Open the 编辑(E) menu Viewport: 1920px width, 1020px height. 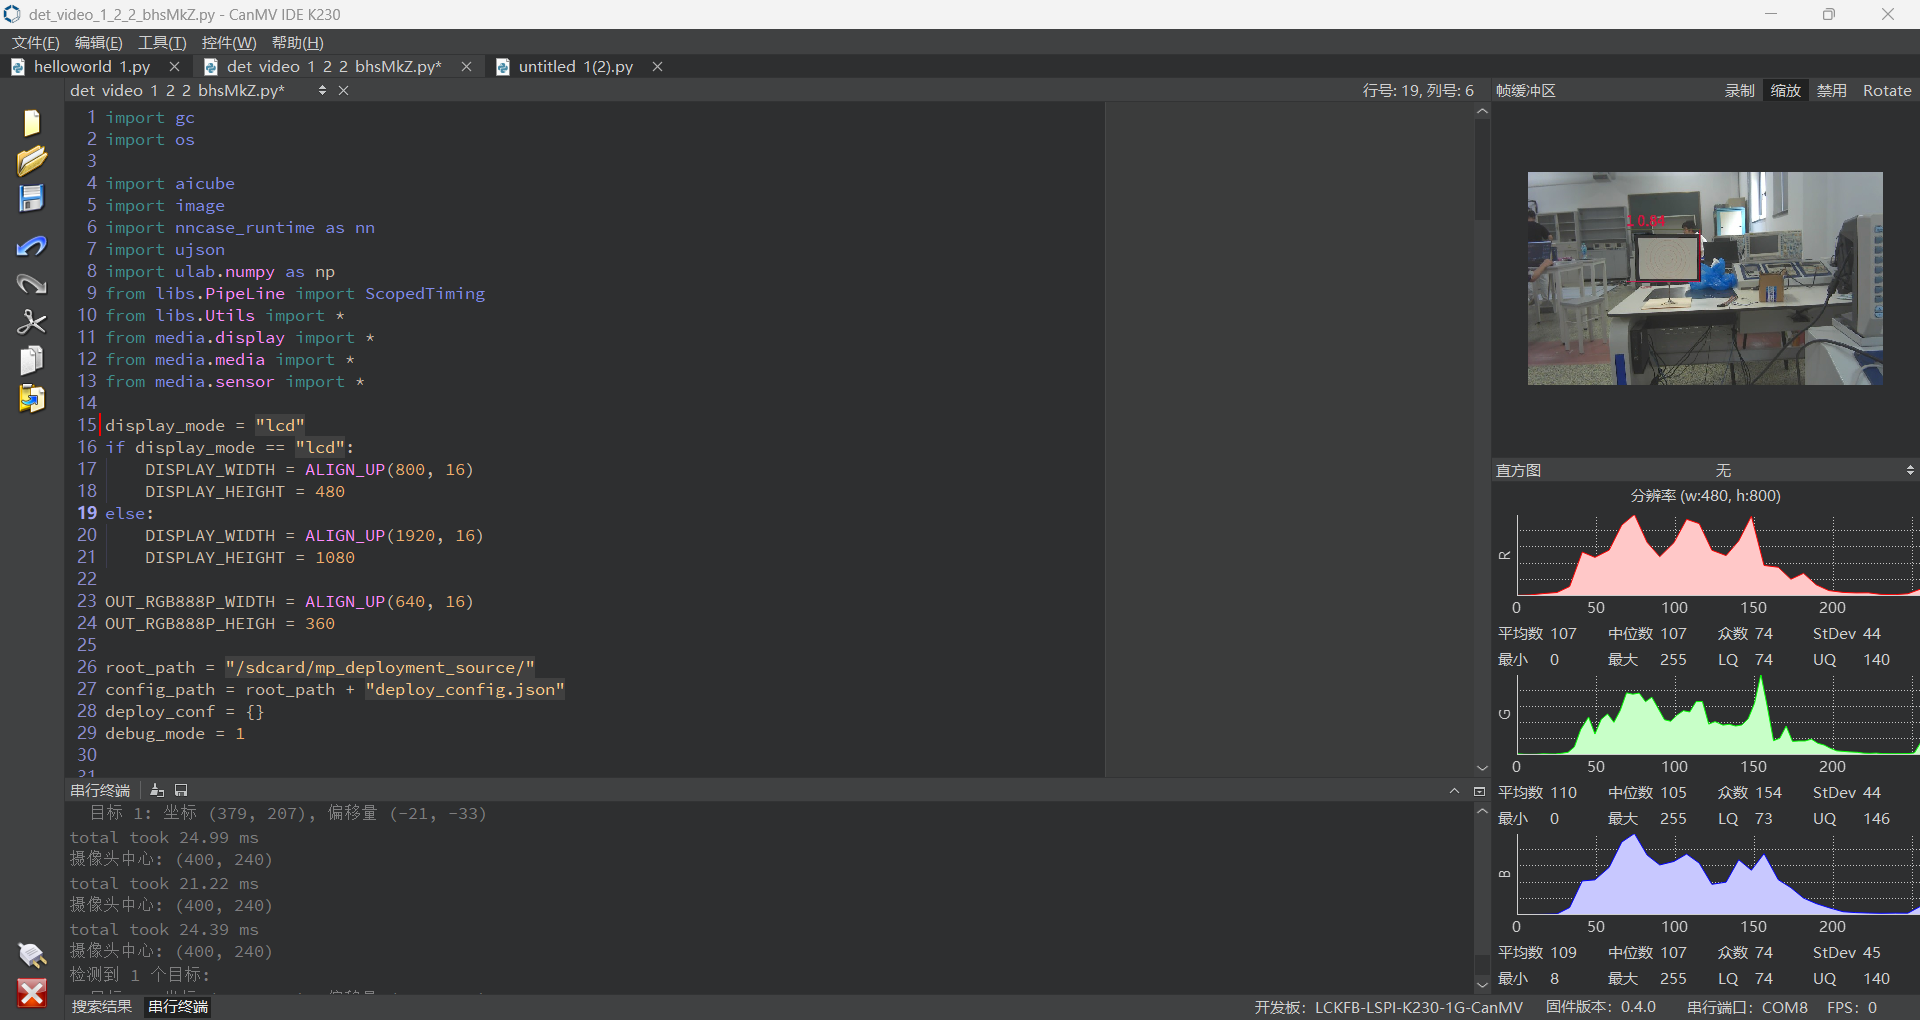tap(98, 42)
